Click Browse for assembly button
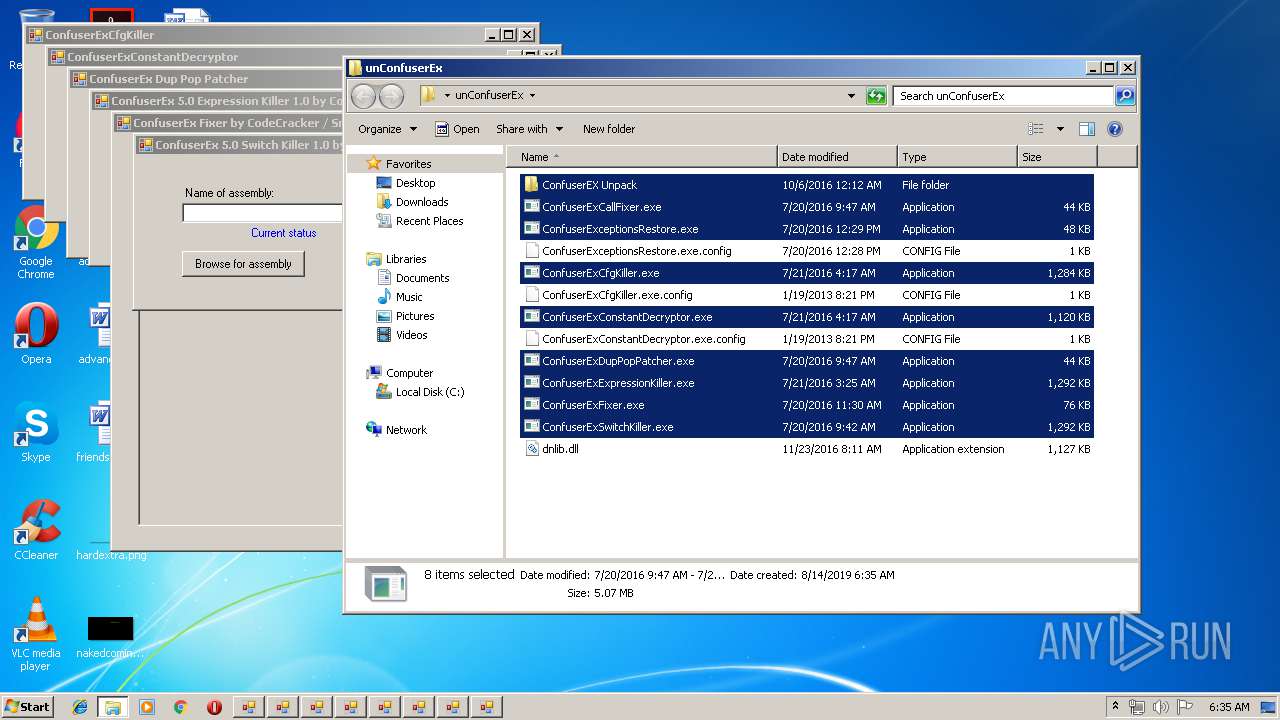This screenshot has height=720, width=1280. click(243, 264)
